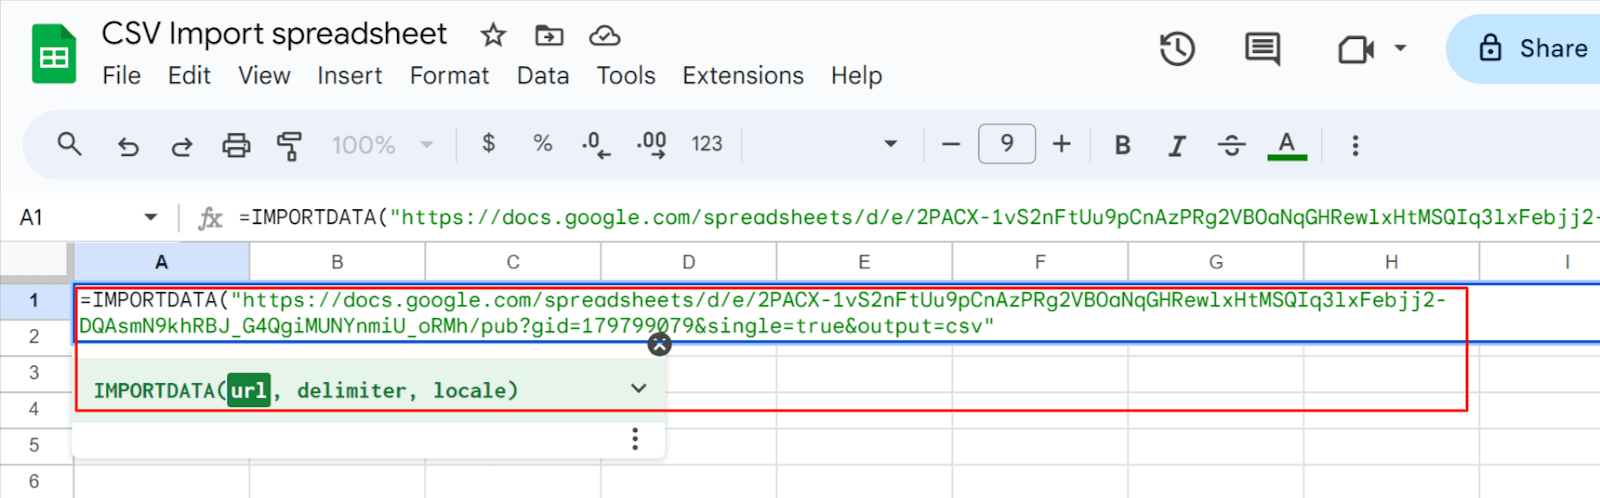Image resolution: width=1600 pixels, height=498 pixels.
Task: Open the name box dropdown arrow
Action: (151, 217)
